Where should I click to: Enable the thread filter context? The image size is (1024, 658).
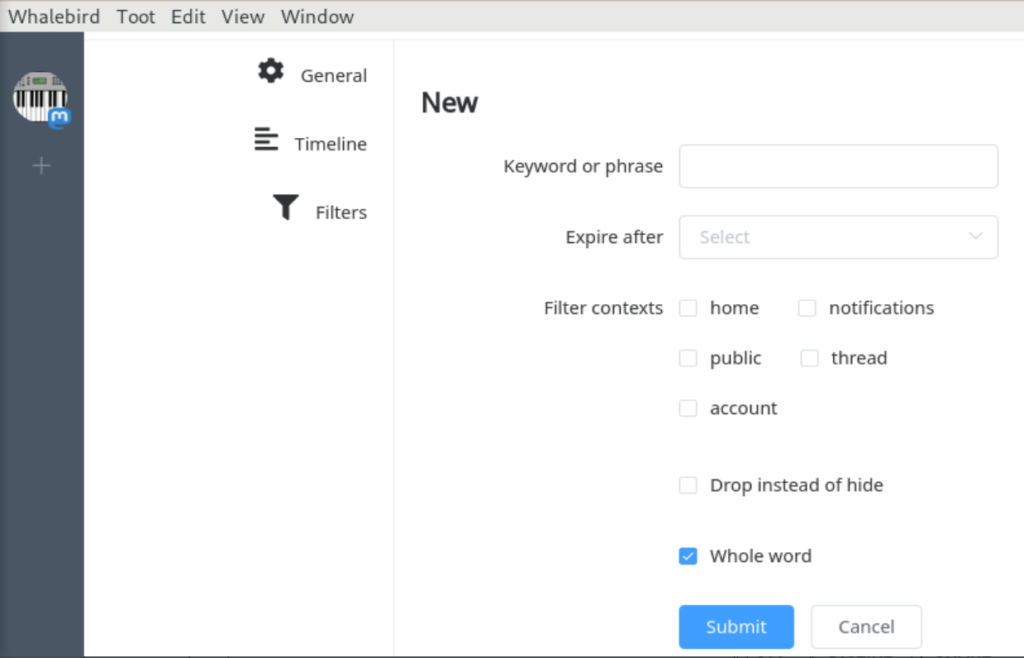pyautogui.click(x=809, y=358)
